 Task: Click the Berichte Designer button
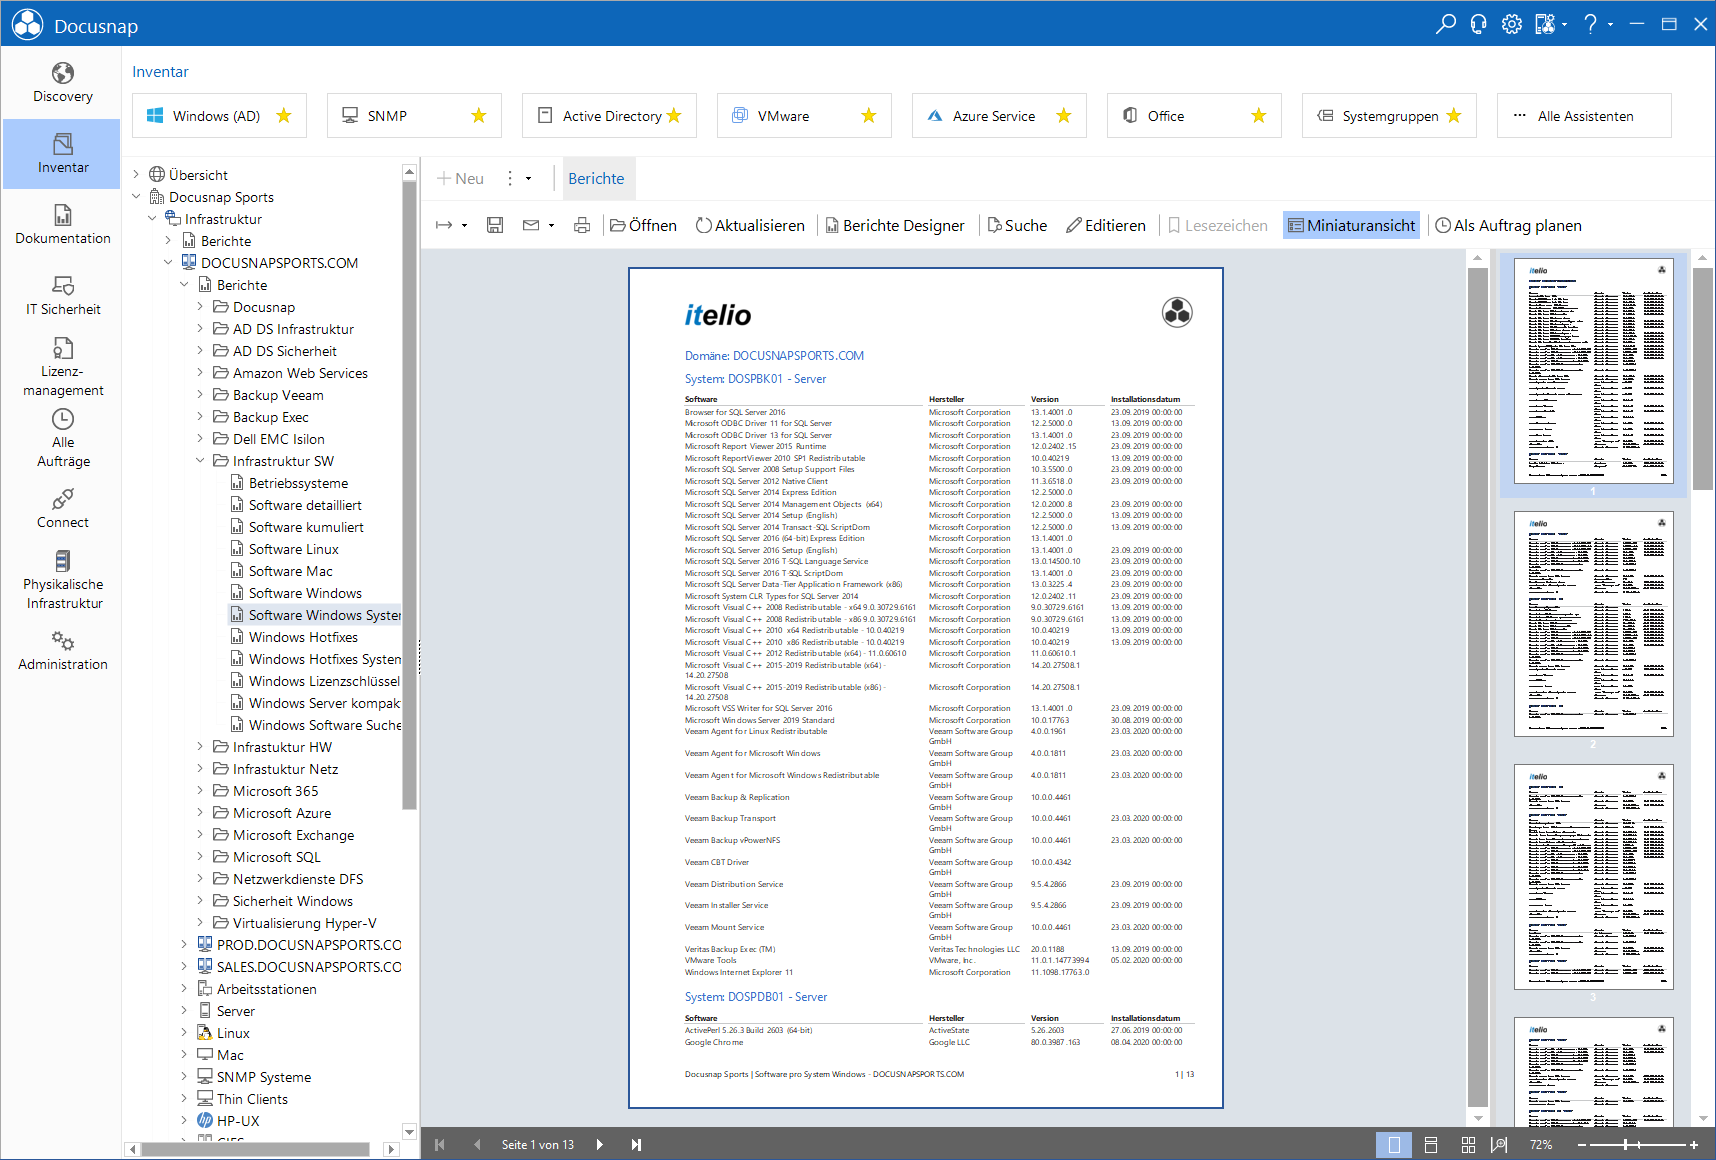tap(895, 226)
